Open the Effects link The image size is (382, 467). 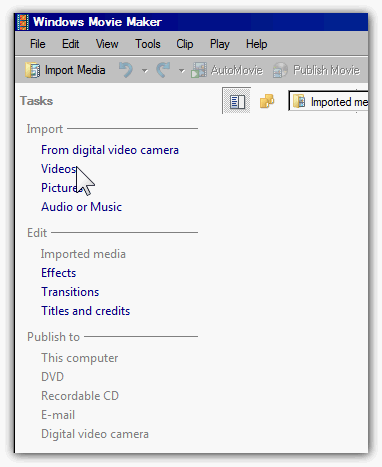59,273
